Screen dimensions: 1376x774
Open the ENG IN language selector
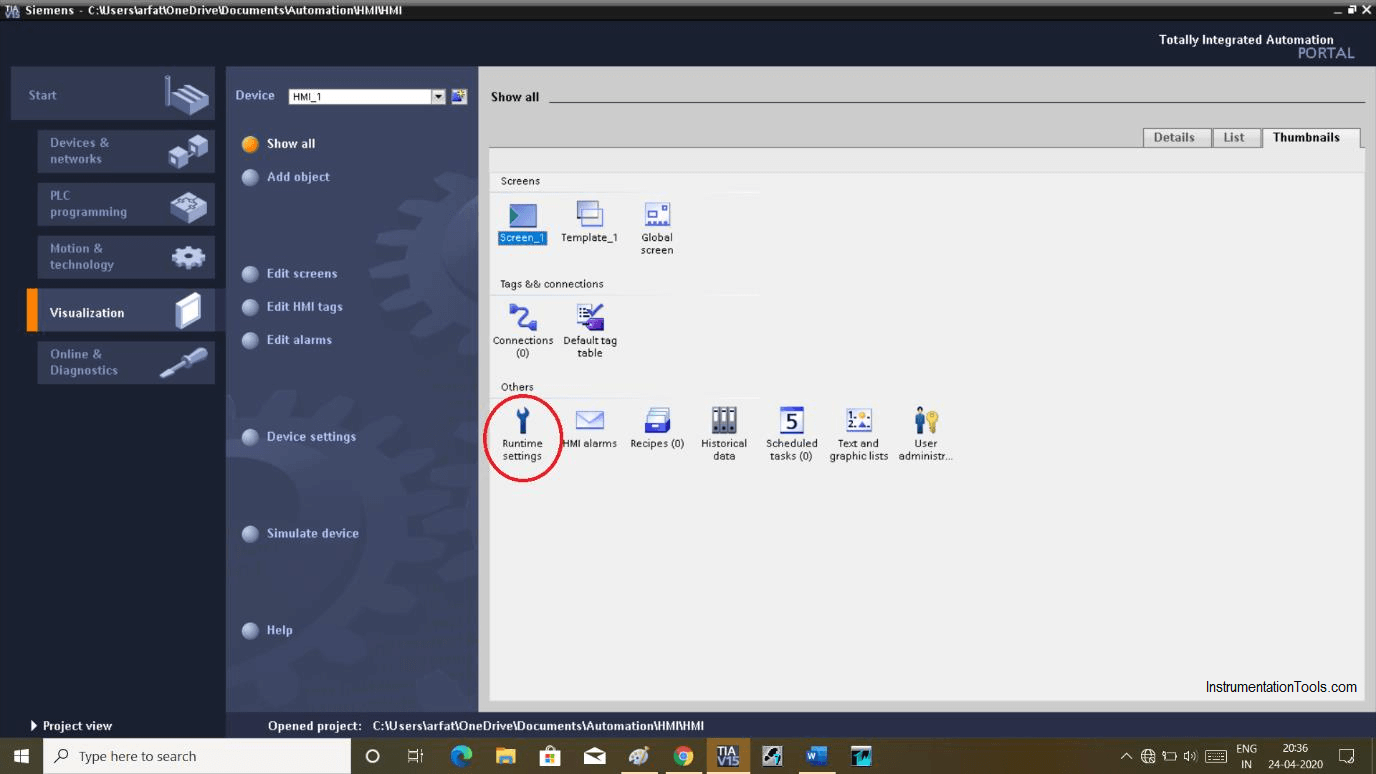[x=1246, y=756]
